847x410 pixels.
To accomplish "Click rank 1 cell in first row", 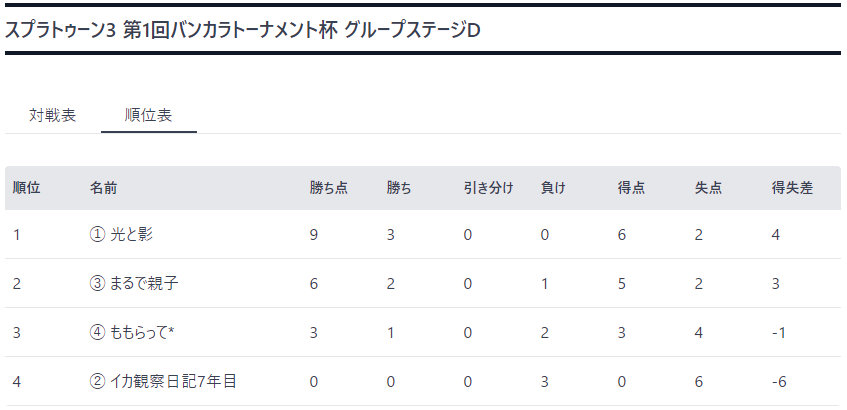I will coord(17,235).
